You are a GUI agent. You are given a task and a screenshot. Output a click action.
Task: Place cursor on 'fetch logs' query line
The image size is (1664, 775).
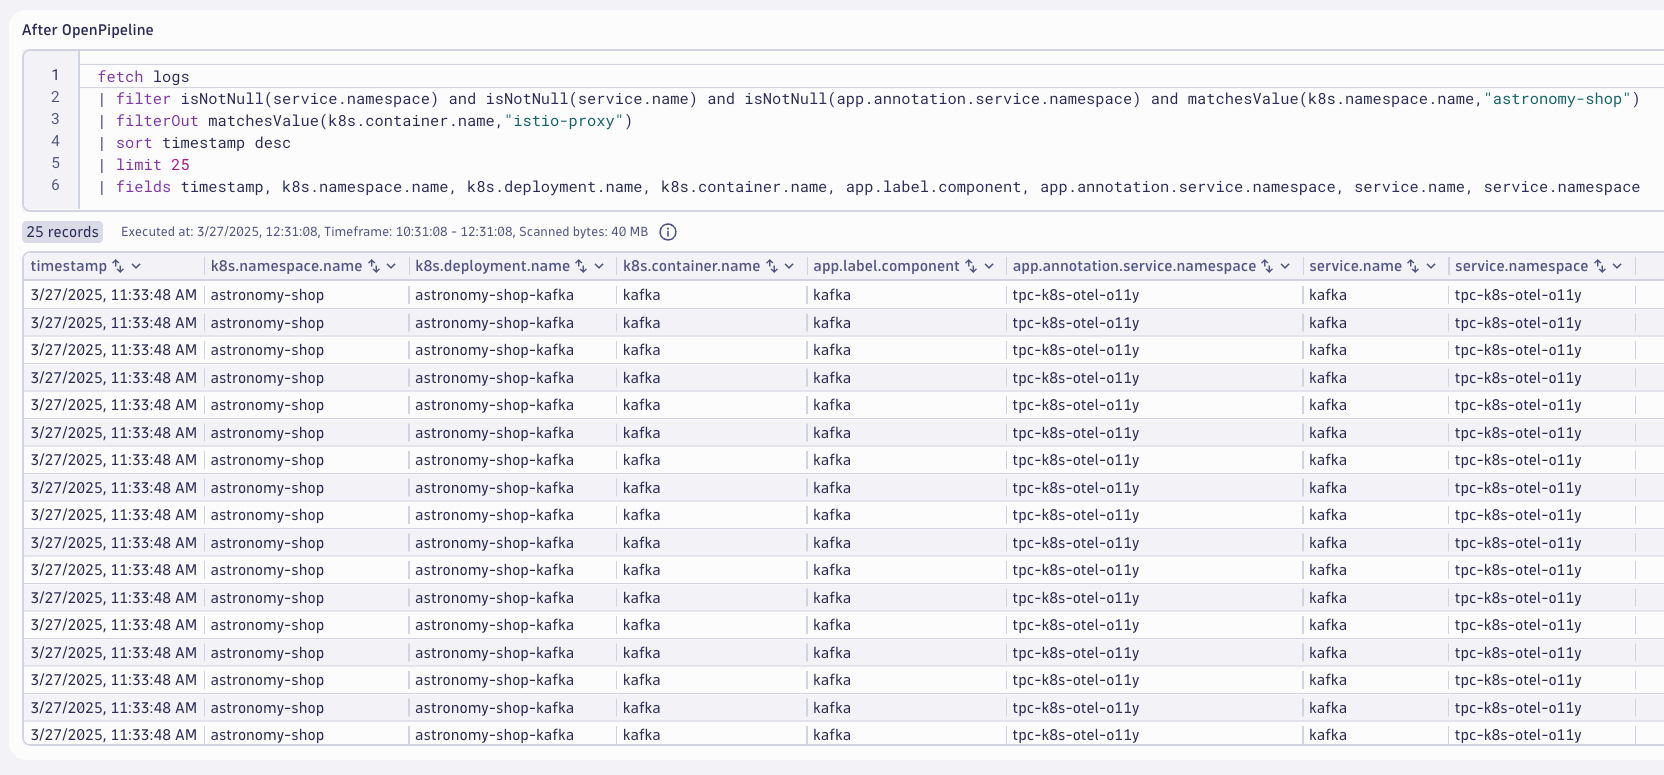point(143,77)
